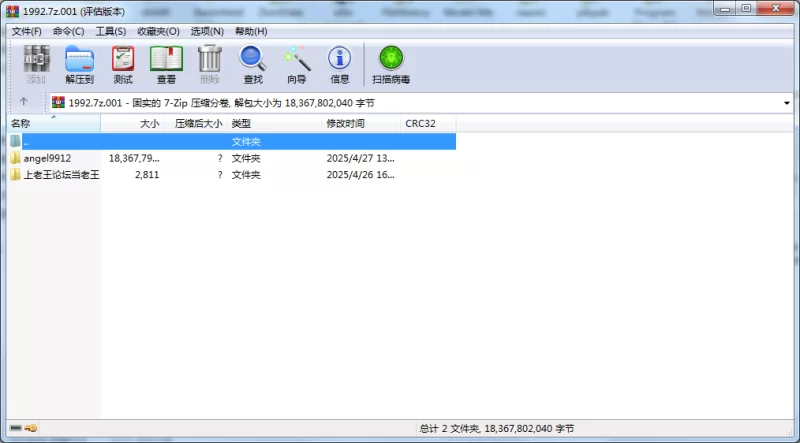Open the 命令(C) menu
Viewport: 800px width, 443px height.
[x=68, y=31]
